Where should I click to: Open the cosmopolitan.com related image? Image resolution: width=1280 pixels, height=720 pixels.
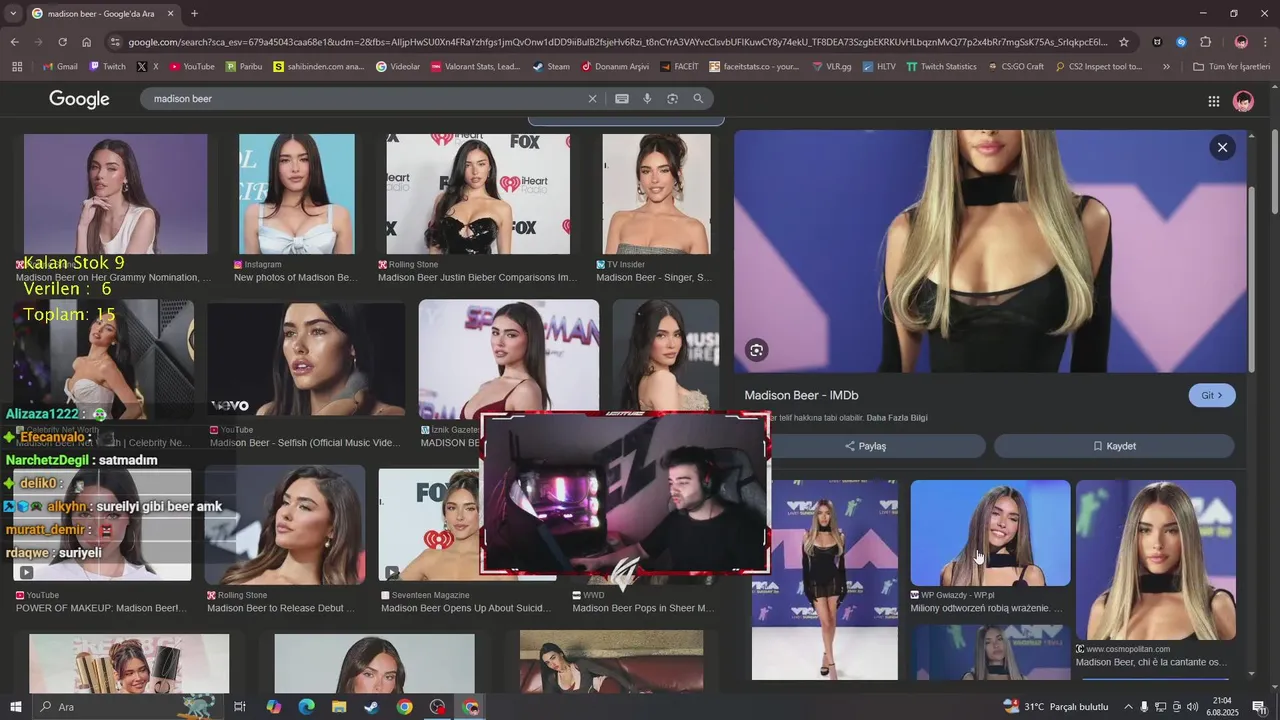tap(1156, 560)
